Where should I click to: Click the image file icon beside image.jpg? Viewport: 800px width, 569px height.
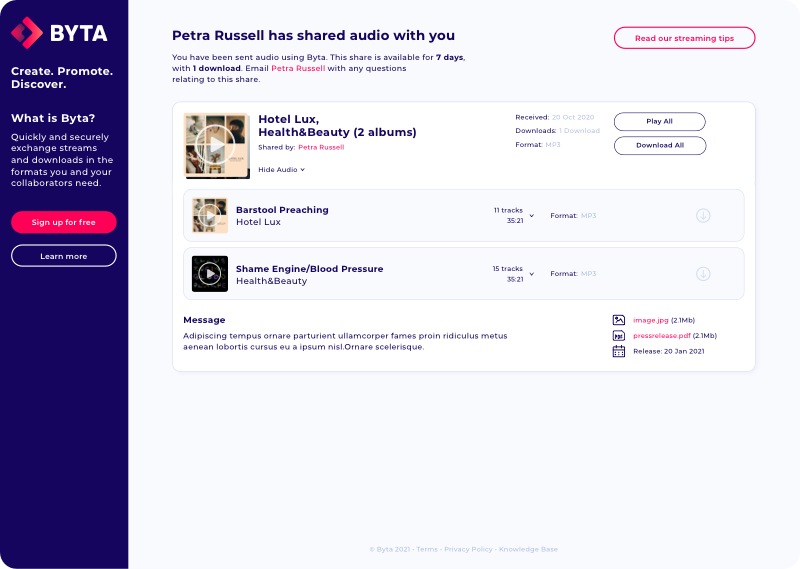pos(619,320)
